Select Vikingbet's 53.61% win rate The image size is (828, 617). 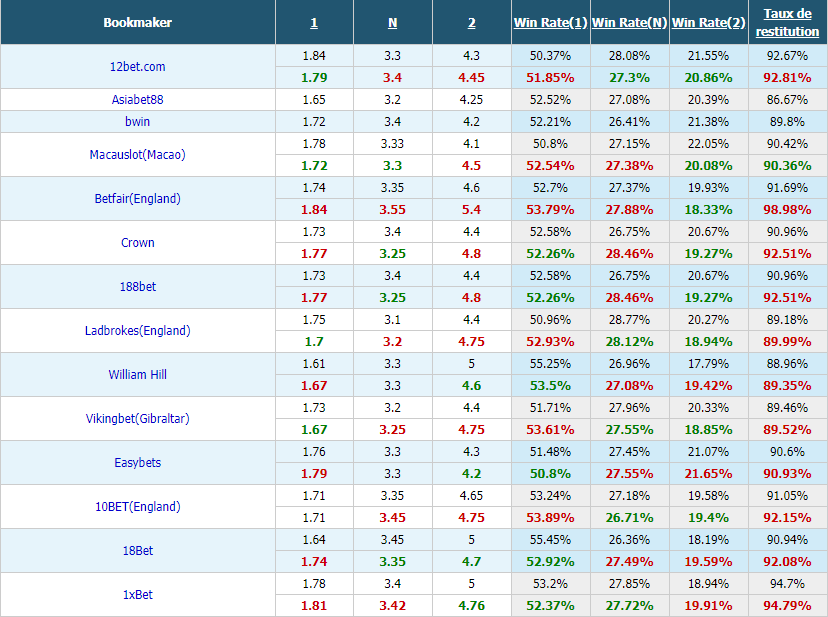tap(550, 430)
